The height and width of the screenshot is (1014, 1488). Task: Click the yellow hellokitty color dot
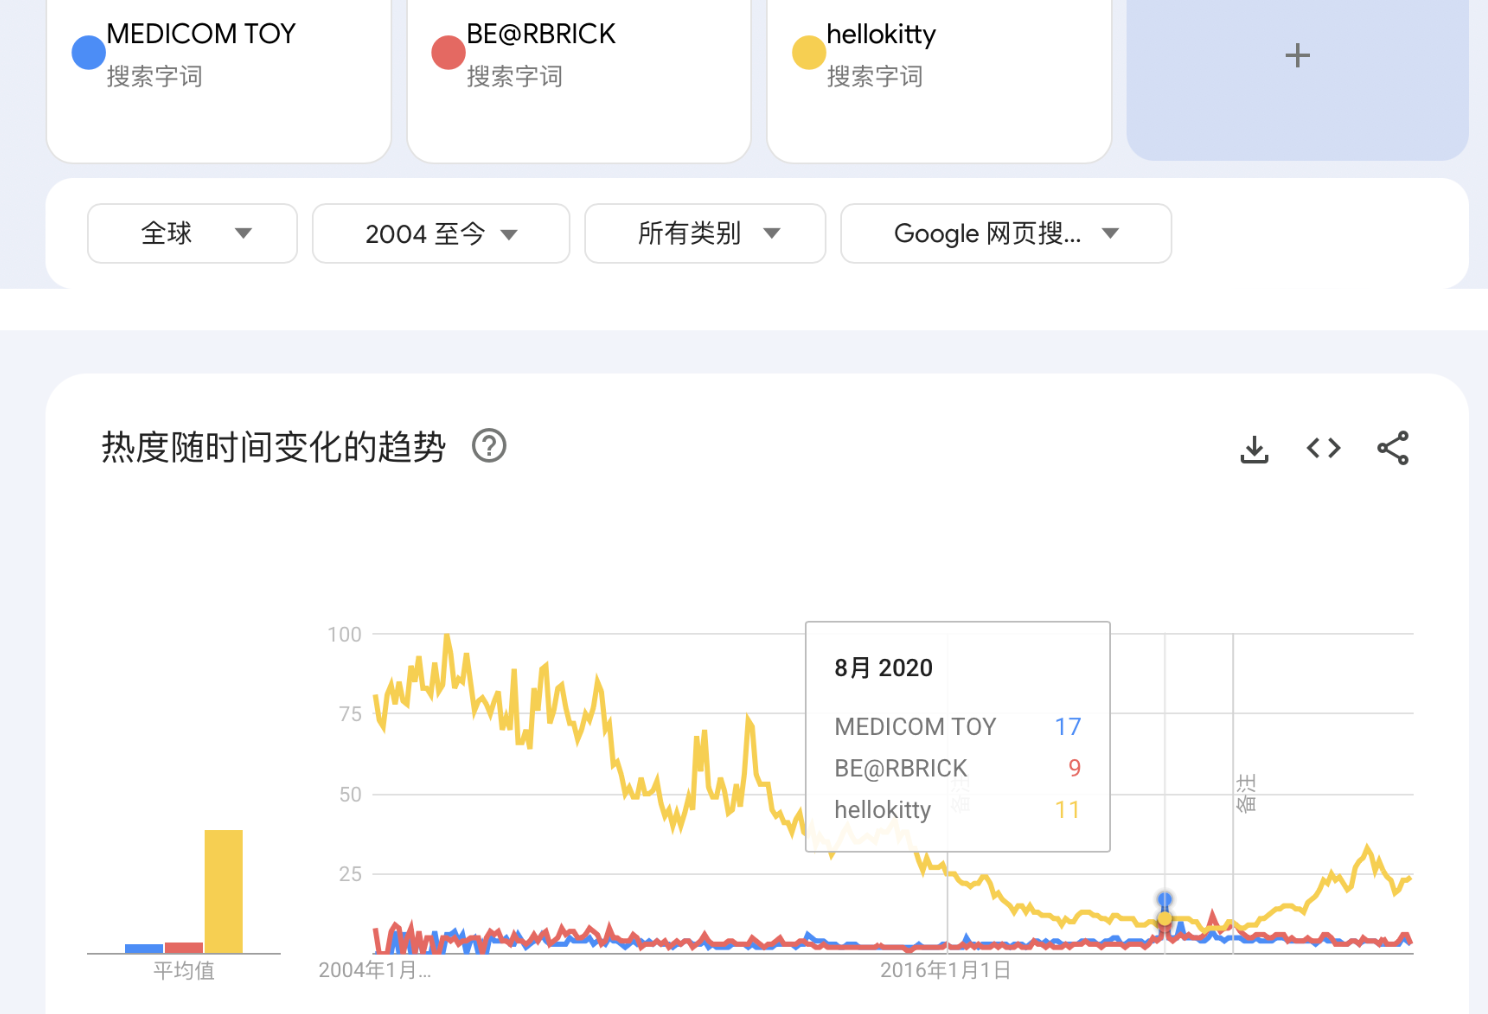(x=808, y=53)
